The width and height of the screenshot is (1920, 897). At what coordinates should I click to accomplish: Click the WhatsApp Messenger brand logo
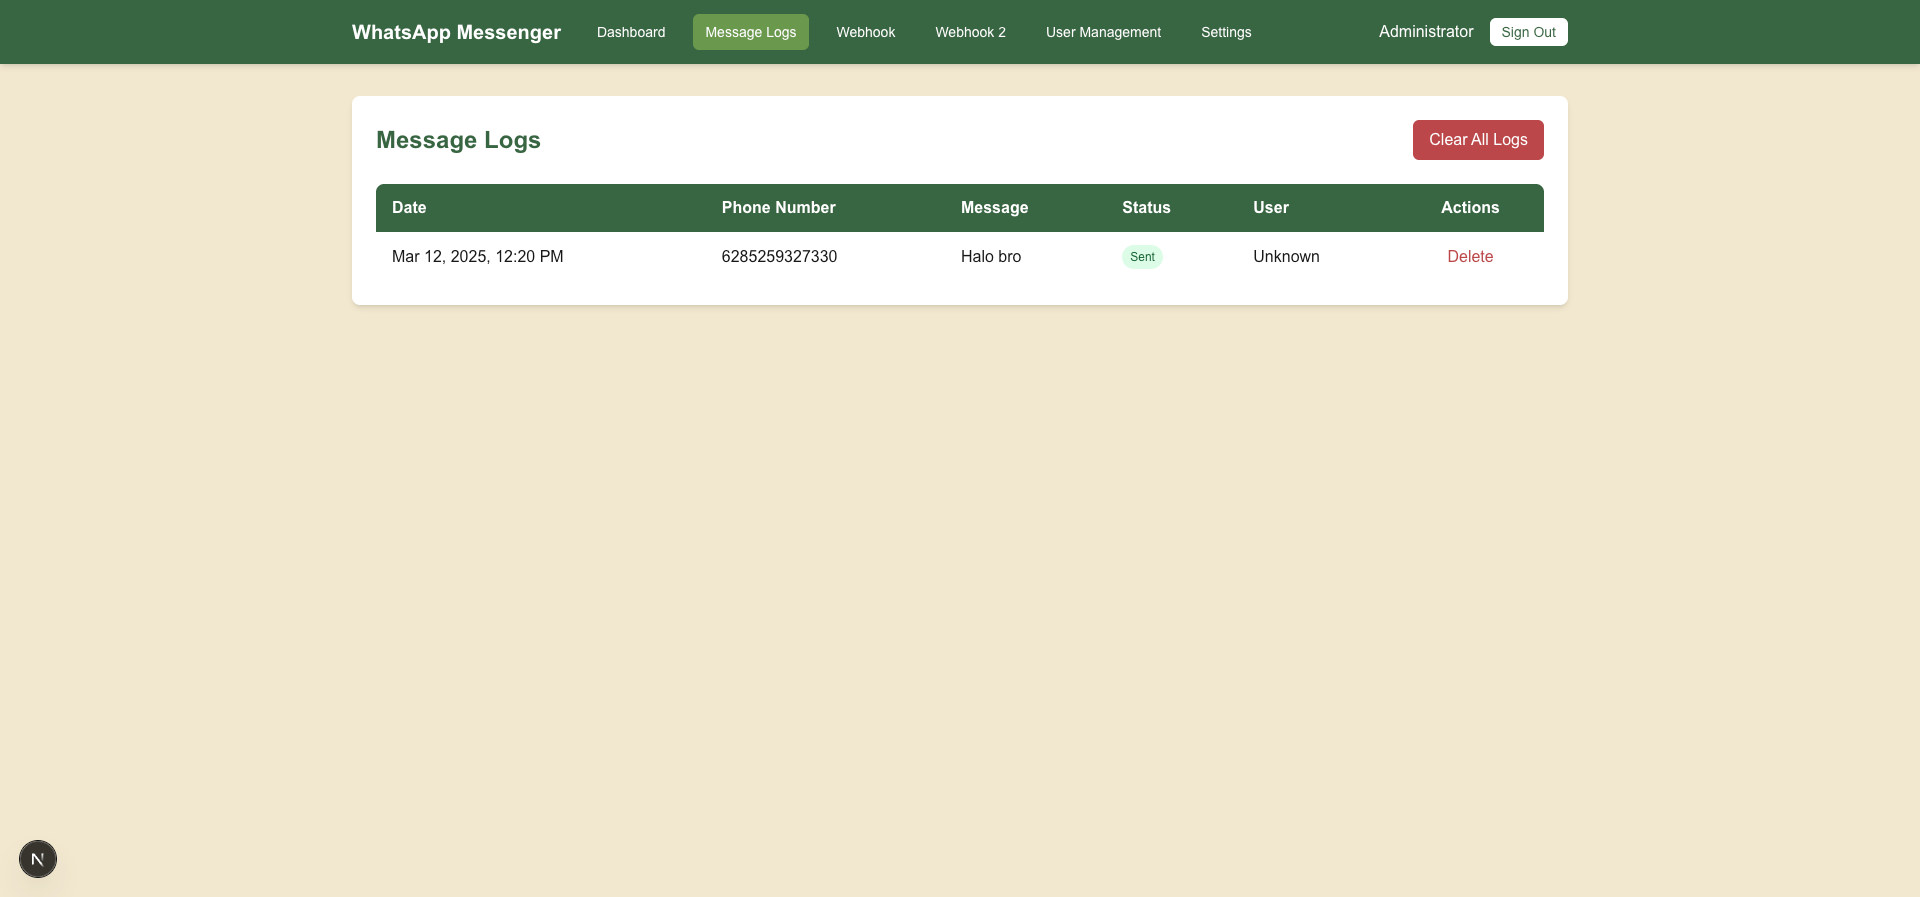click(x=456, y=32)
